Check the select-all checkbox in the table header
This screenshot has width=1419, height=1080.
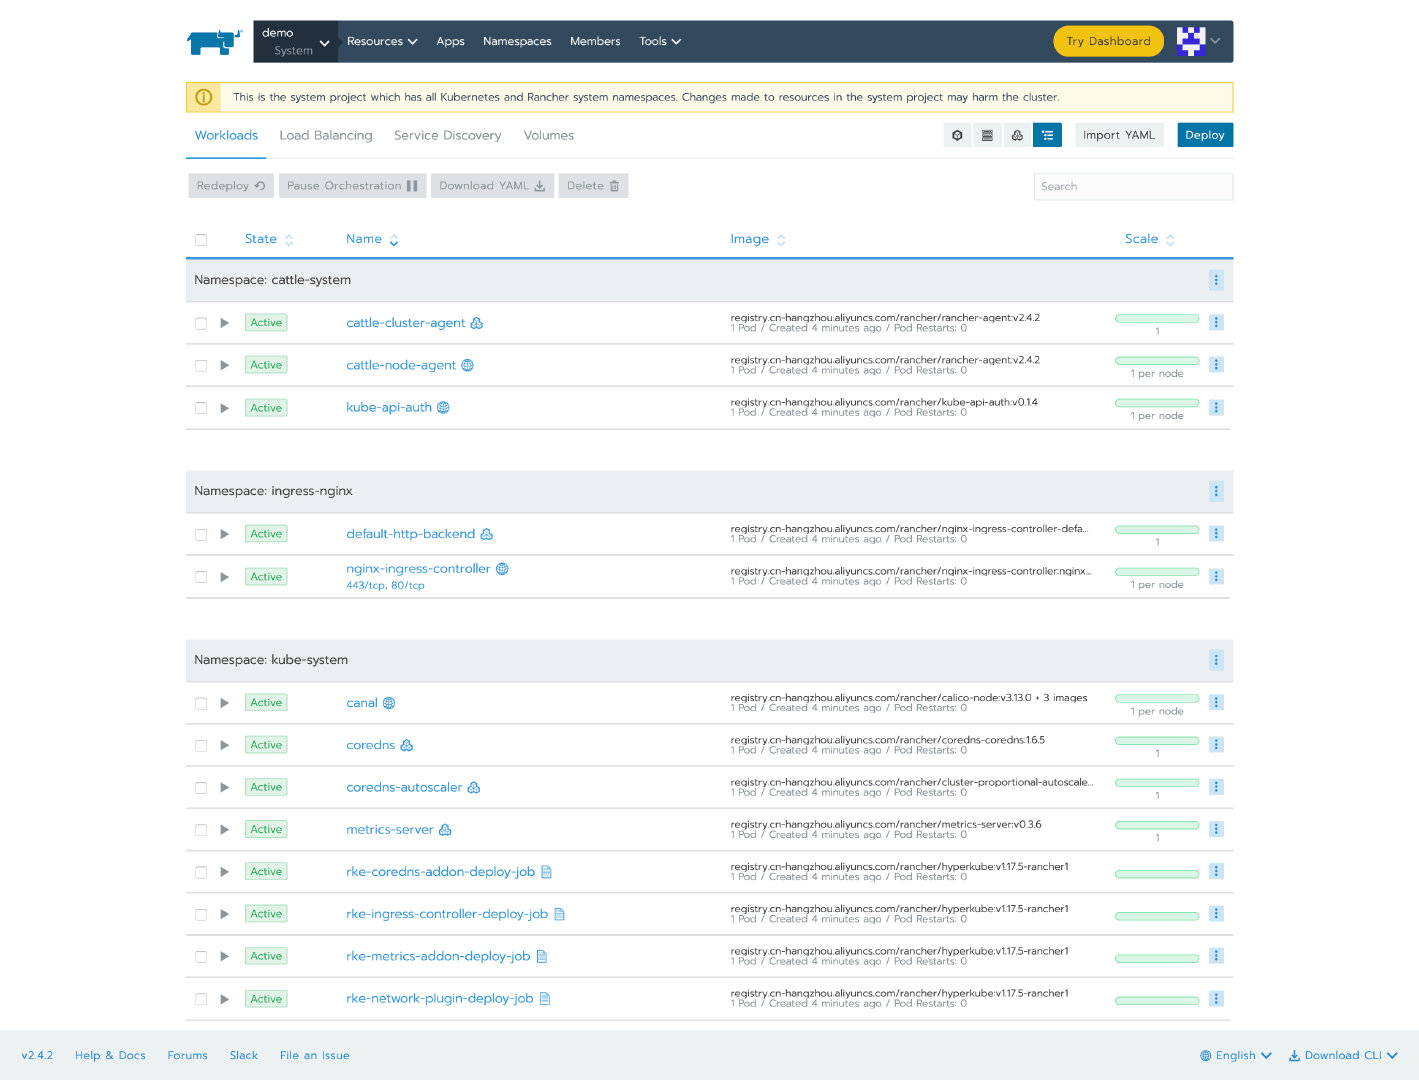point(201,239)
